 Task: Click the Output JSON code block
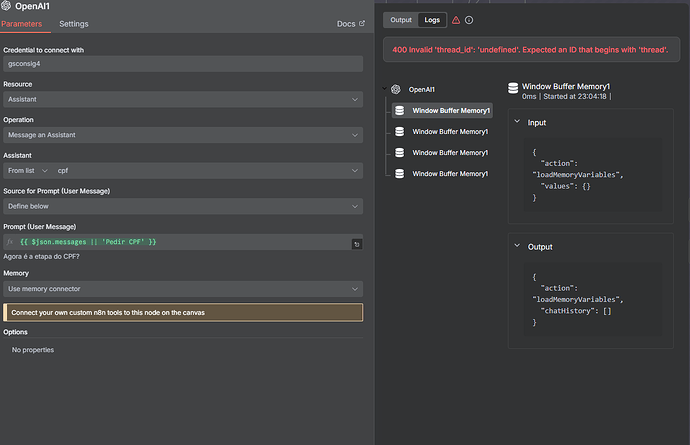pos(593,300)
